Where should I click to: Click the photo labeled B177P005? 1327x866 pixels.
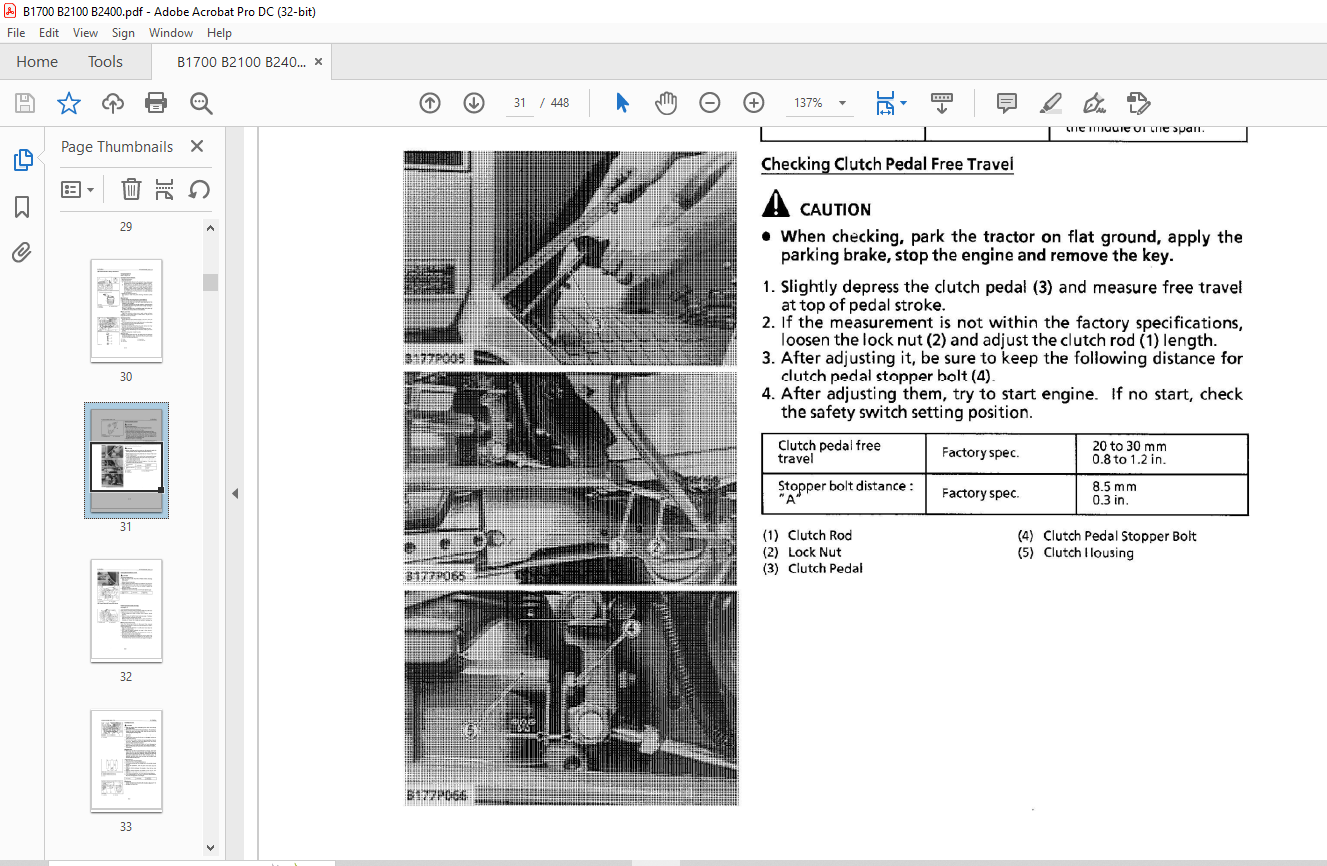pyautogui.click(x=571, y=258)
